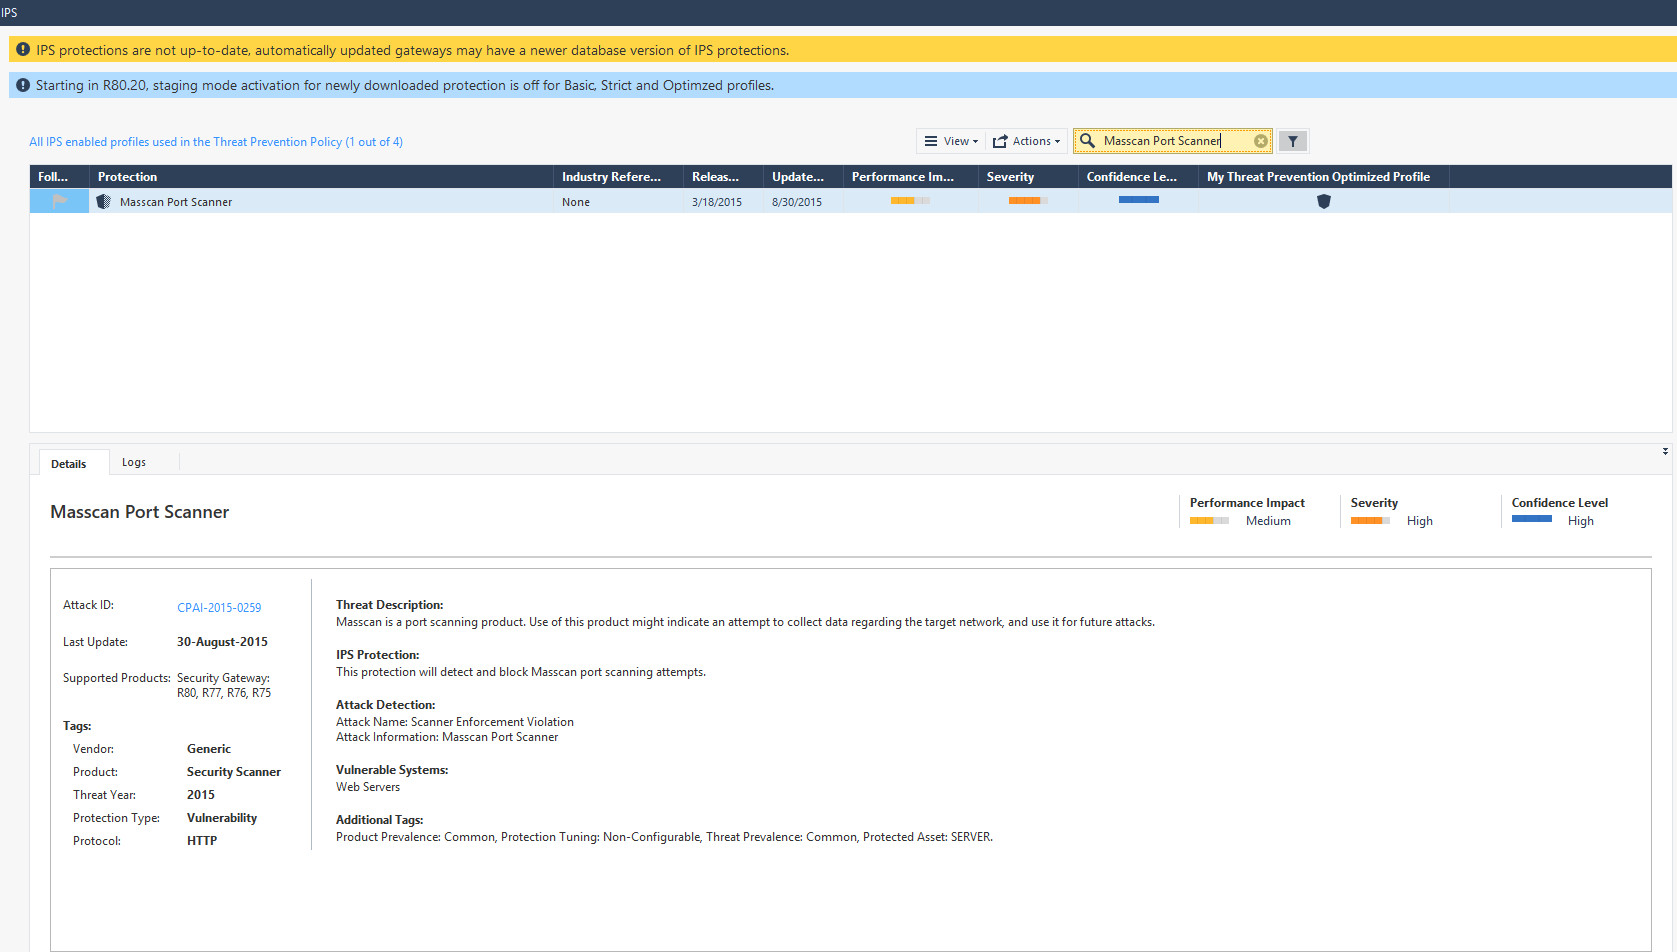Select the Masscan Port Scanner row text
Screen dimensions: 1677x952
(x=176, y=202)
